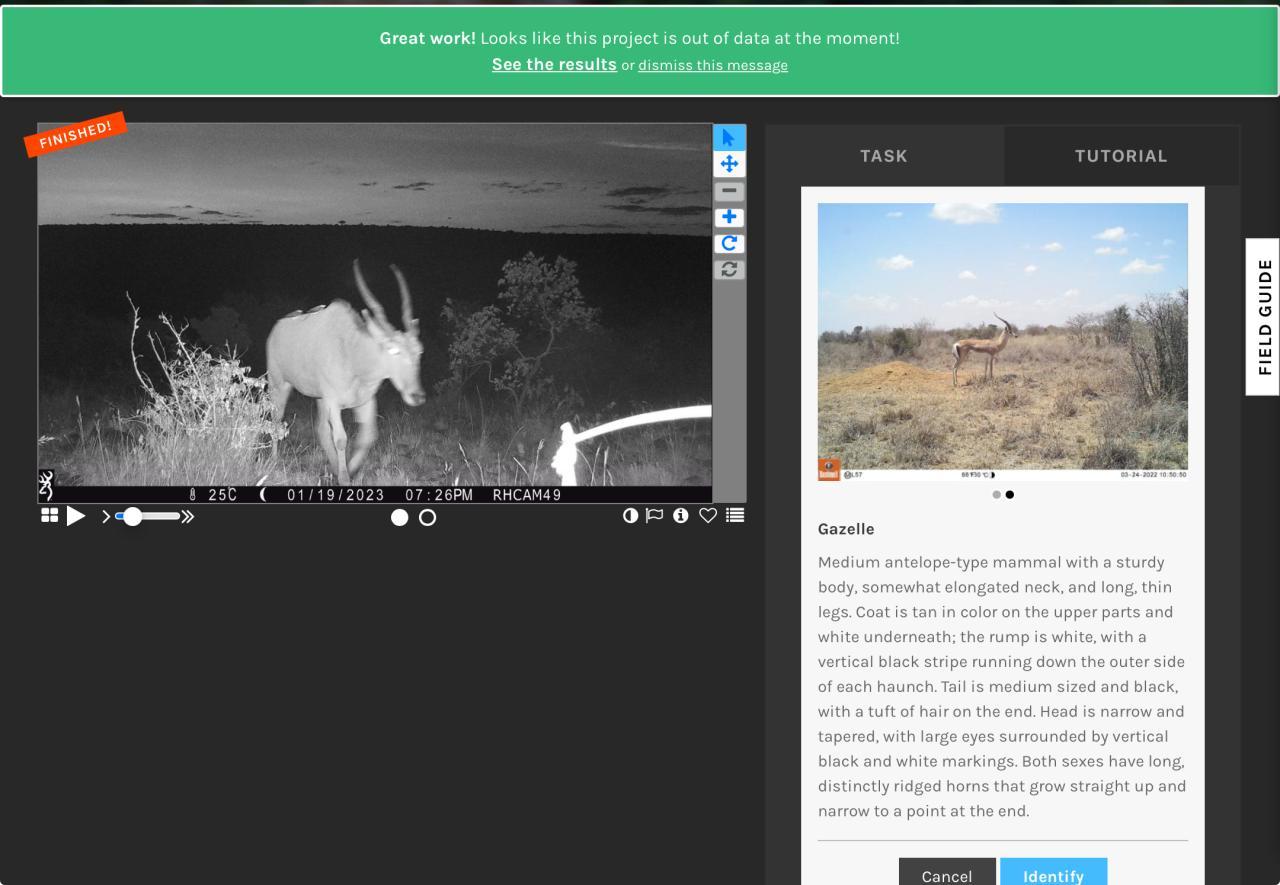Select second frame radio dot

(x=427, y=517)
